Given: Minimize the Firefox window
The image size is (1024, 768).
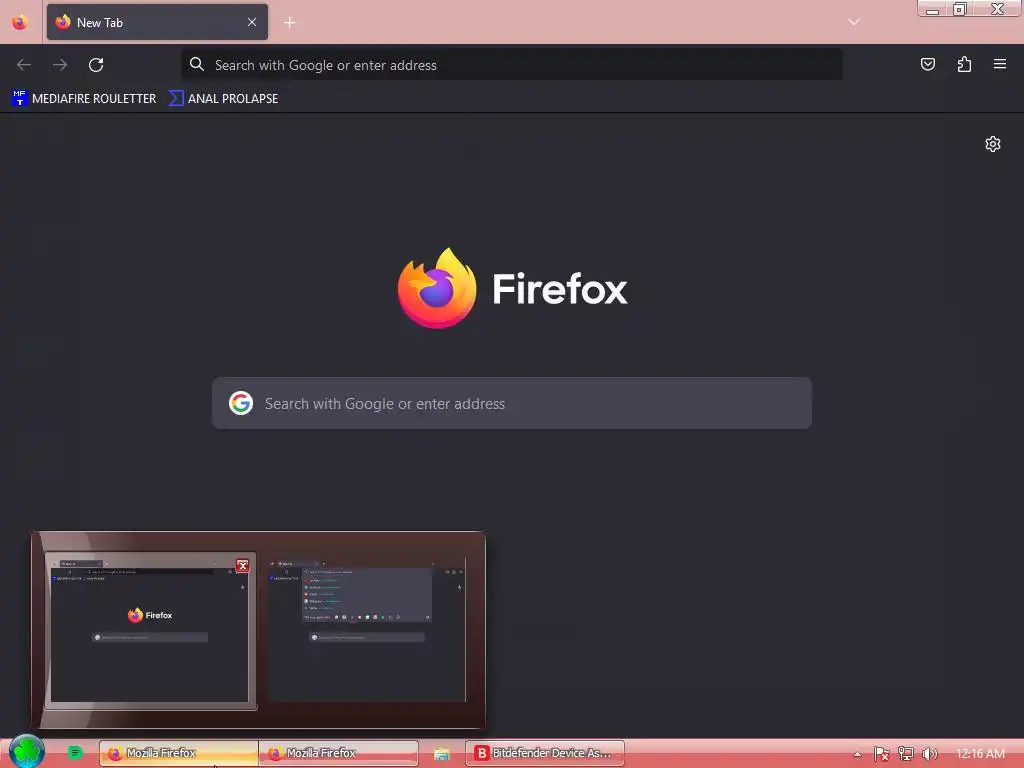Looking at the screenshot, I should pos(932,9).
